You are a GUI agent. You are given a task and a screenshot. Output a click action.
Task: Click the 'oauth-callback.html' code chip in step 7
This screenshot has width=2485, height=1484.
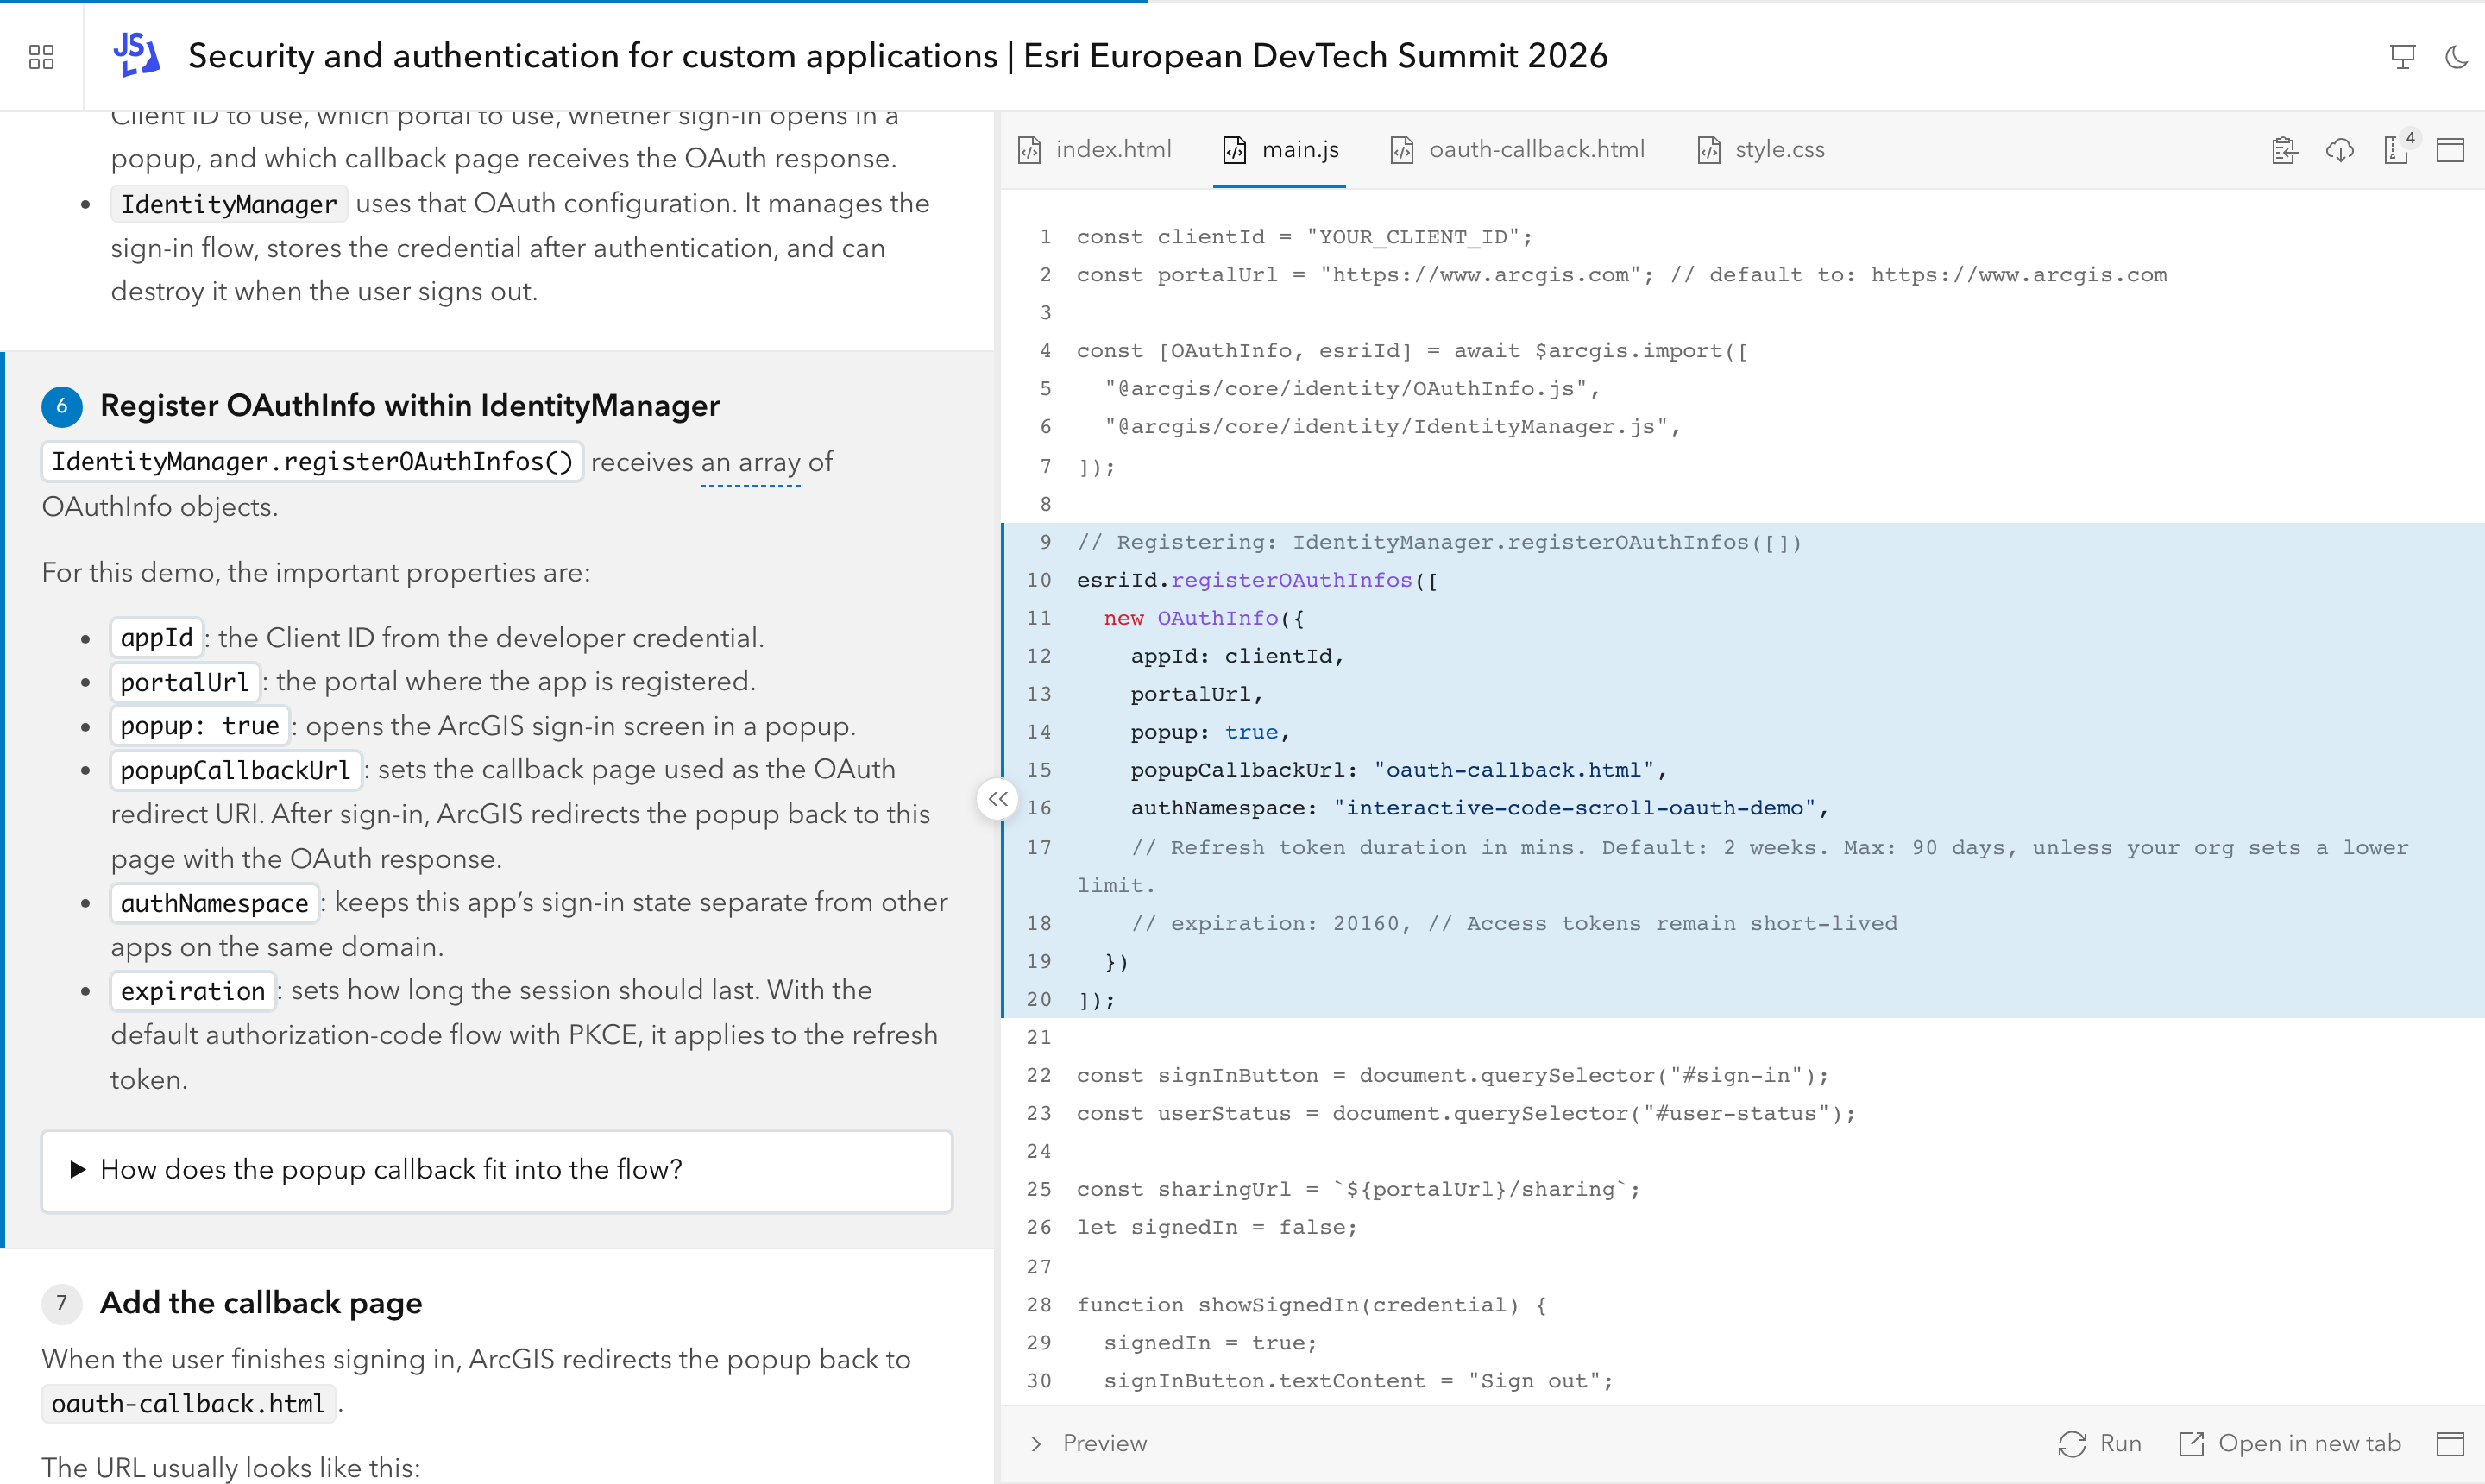point(188,1404)
